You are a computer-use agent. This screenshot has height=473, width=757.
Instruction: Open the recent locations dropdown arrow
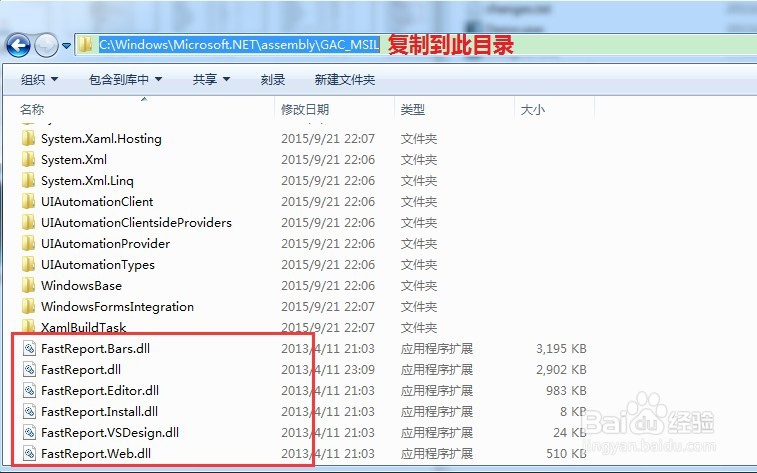point(67,46)
